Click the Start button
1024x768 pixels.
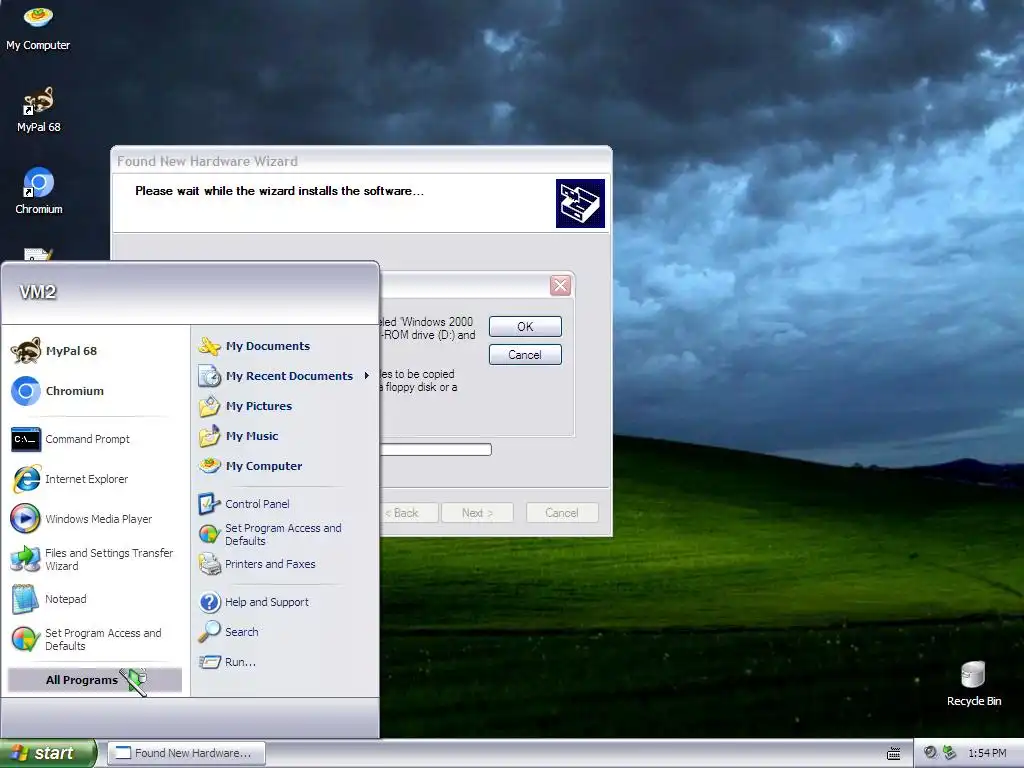click(48, 753)
